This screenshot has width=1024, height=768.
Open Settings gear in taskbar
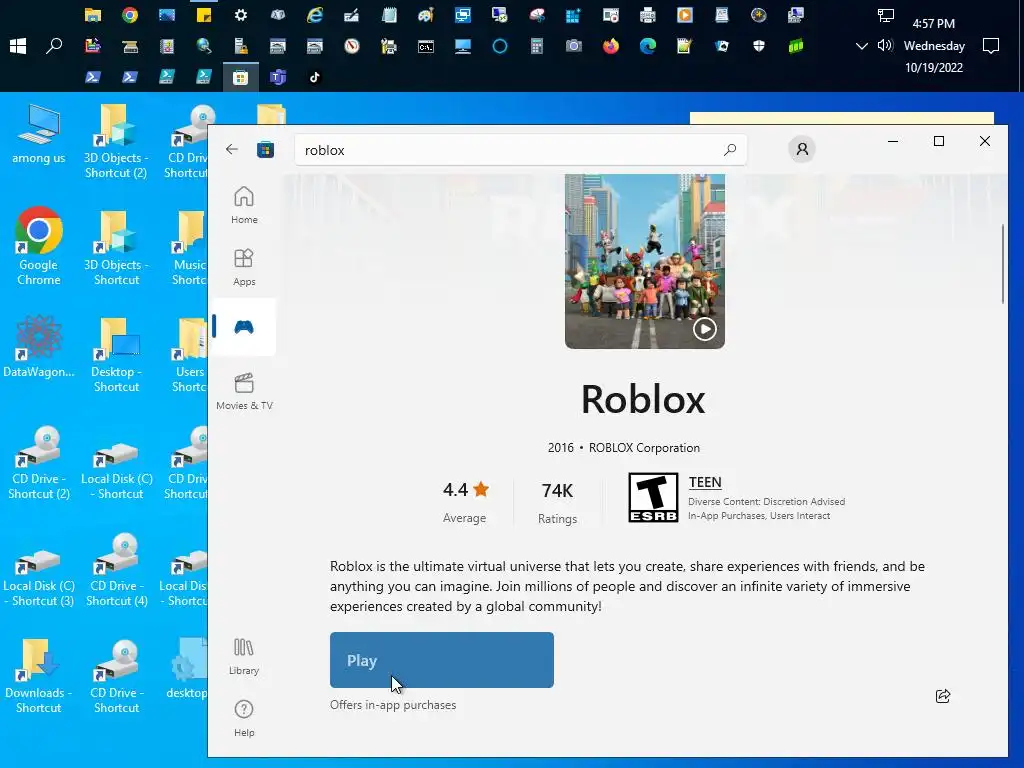(241, 14)
